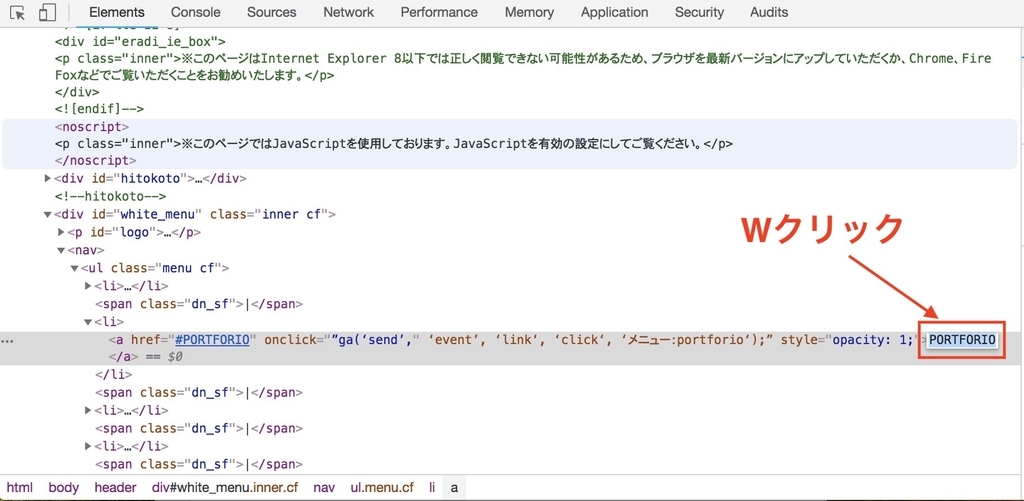Switch to the Elements tab

(117, 12)
